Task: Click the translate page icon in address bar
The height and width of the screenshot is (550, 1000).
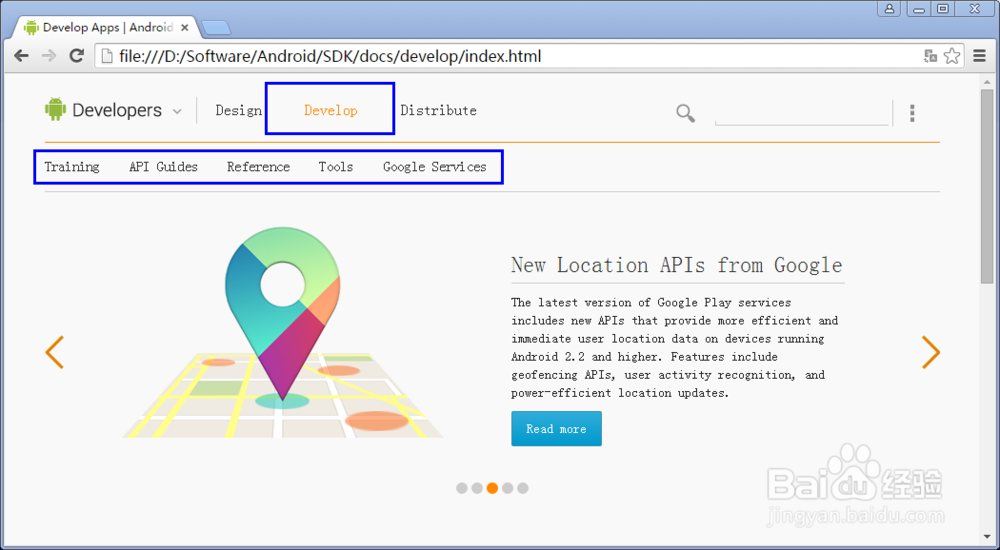Action: tap(930, 56)
